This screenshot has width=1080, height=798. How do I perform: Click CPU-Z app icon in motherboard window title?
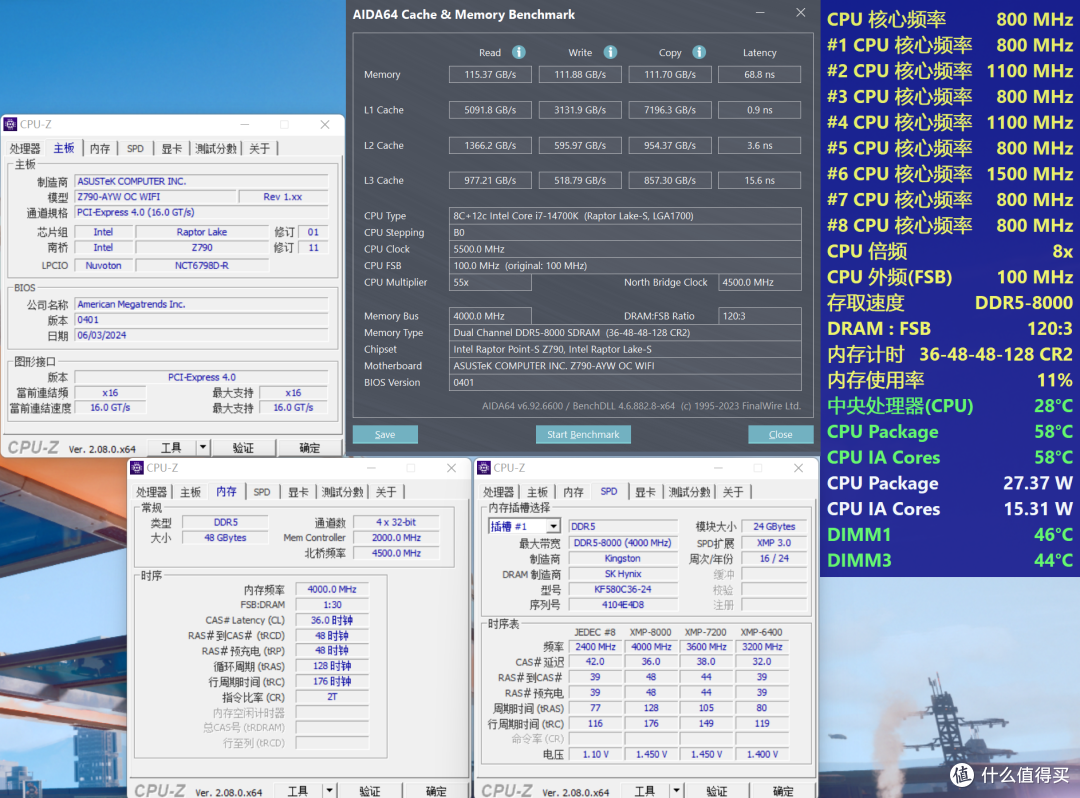tap(10, 124)
